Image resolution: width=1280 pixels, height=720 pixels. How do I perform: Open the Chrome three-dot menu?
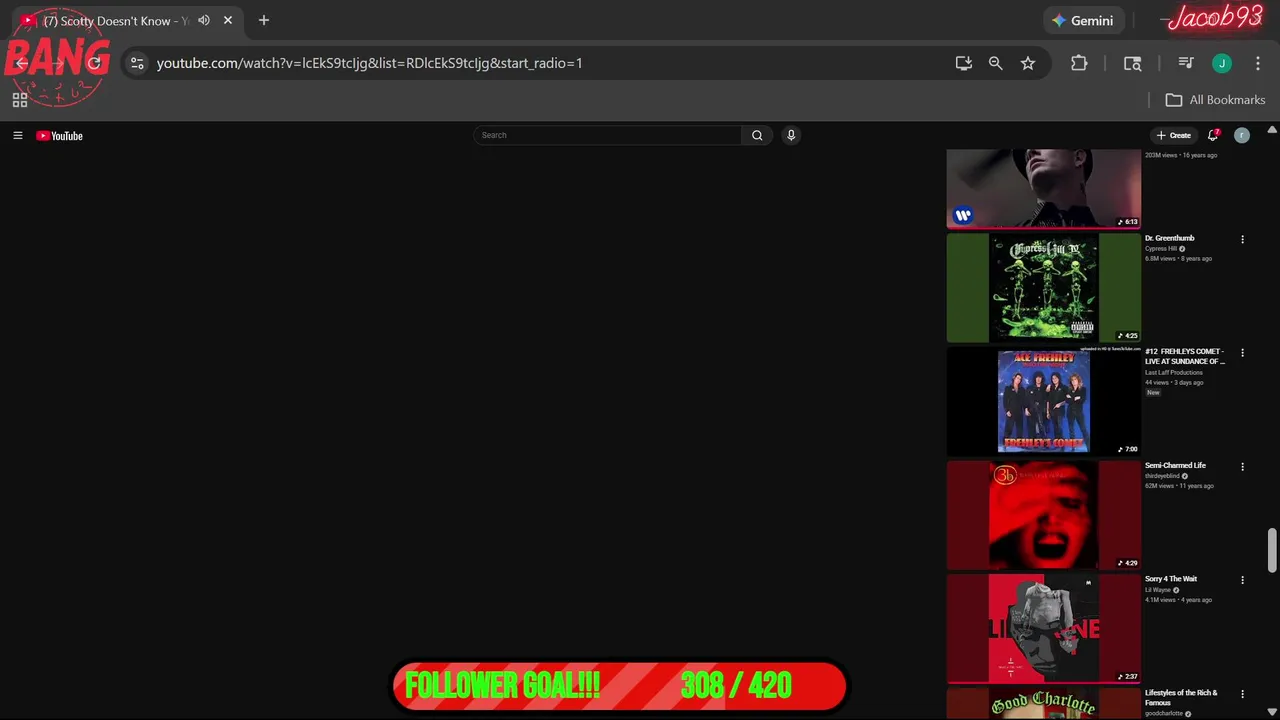pyautogui.click(x=1258, y=63)
